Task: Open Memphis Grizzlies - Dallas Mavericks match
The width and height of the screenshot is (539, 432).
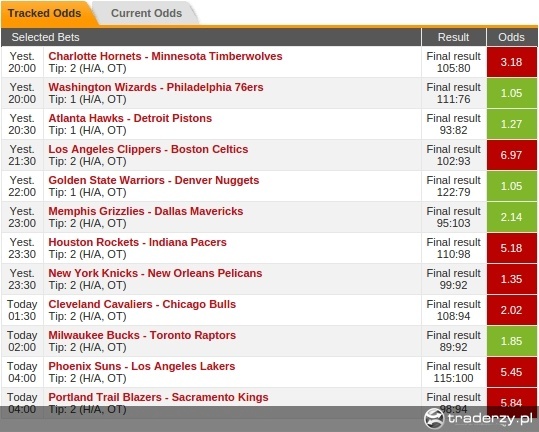Action: tap(146, 211)
